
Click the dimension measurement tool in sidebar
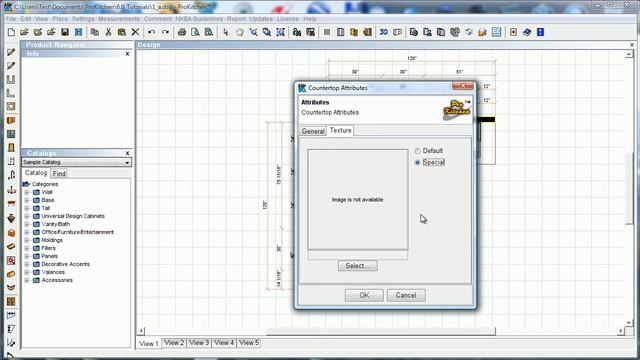(11, 315)
